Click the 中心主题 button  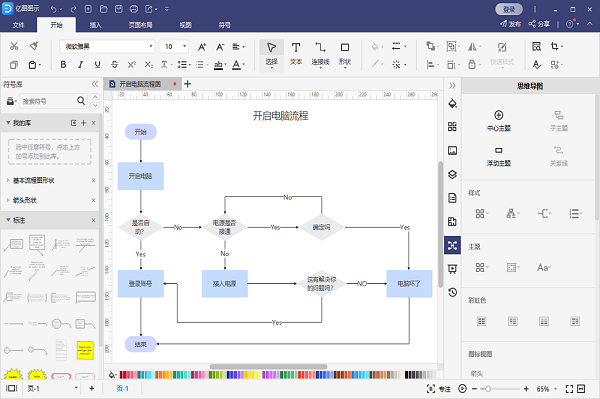499,121
